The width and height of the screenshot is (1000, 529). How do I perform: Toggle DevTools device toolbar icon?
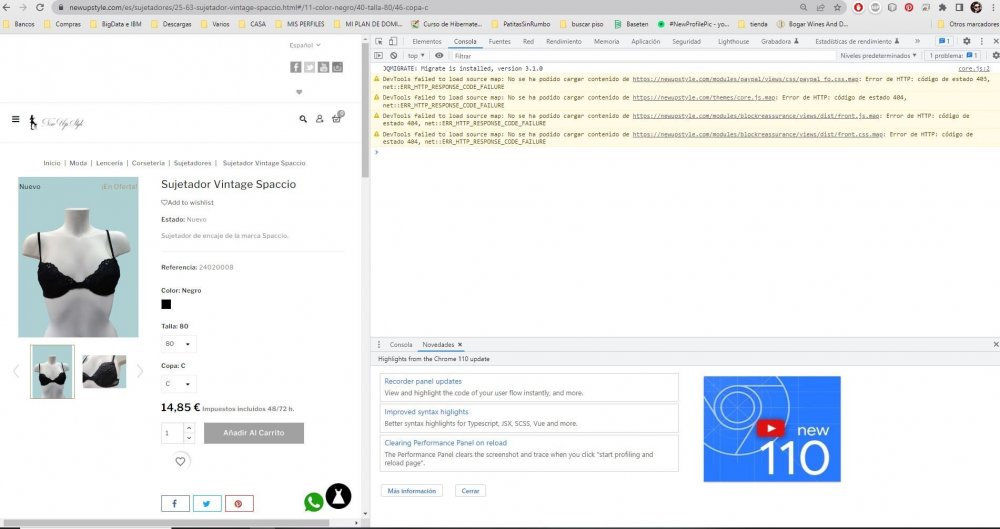tap(393, 41)
